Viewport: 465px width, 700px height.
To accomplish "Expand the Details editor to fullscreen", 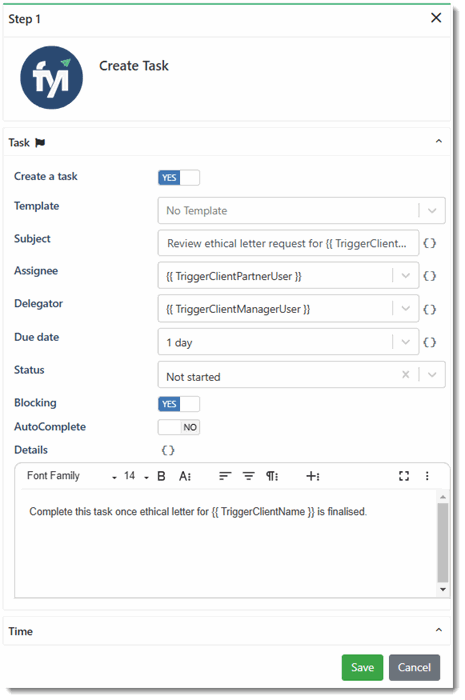I will (x=404, y=476).
